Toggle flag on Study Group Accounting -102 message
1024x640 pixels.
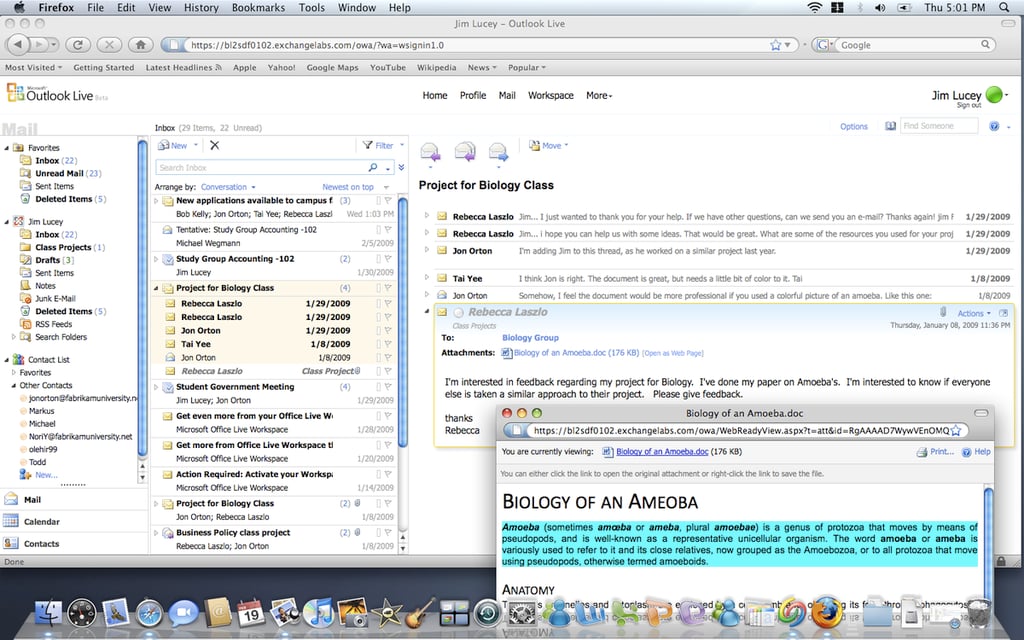pyautogui.click(x=388, y=259)
